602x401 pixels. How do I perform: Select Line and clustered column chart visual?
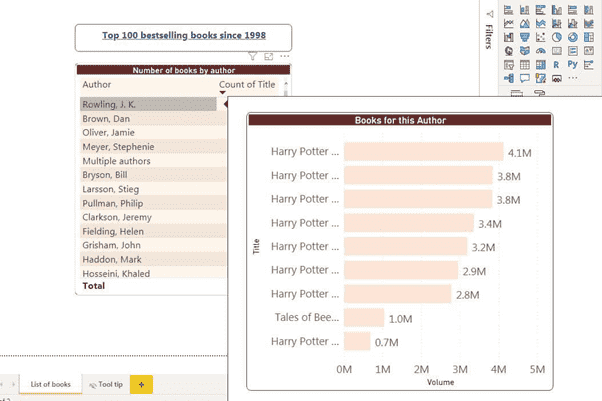tap(572, 23)
